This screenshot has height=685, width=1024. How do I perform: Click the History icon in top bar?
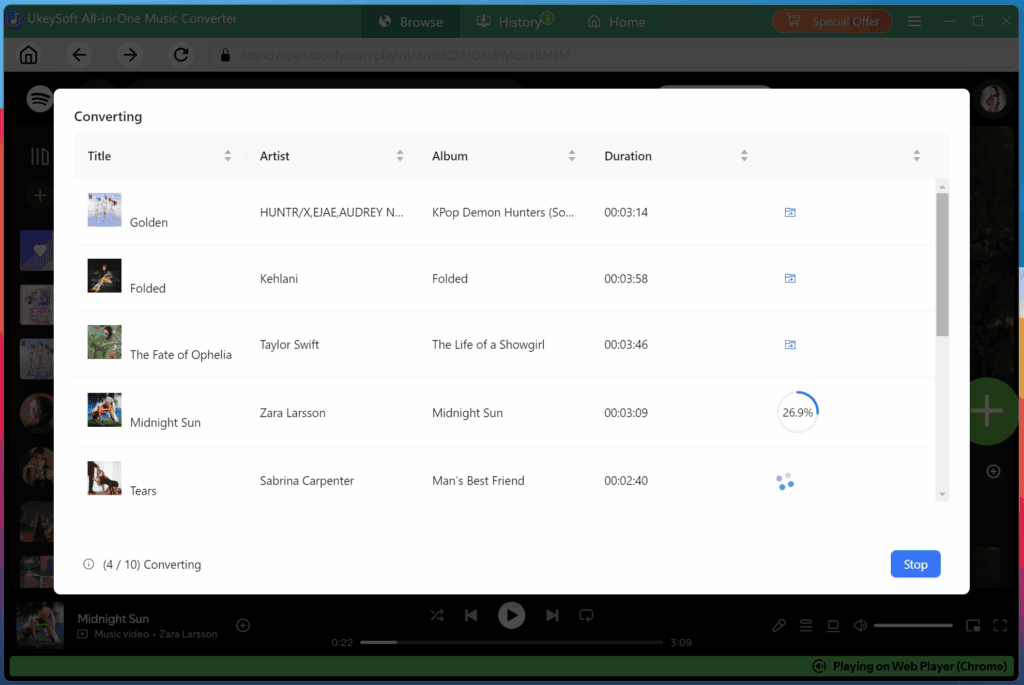click(482, 20)
